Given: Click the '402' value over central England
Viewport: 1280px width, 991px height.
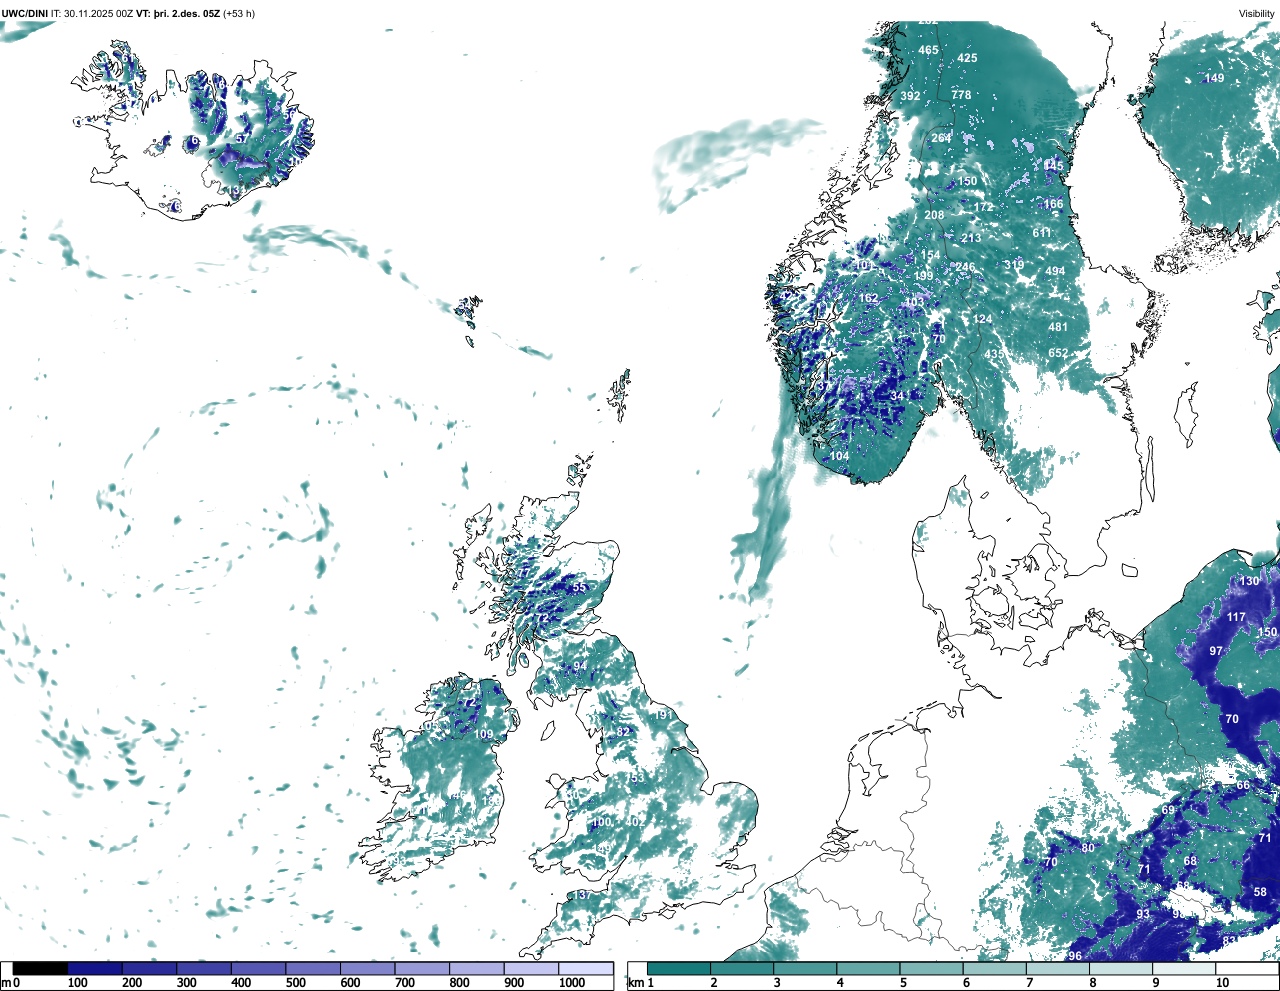Looking at the screenshot, I should [x=634, y=822].
